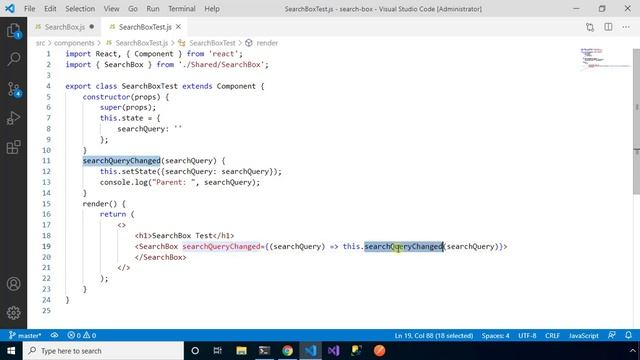Viewport: 640px width, 360px height.
Task: Open Google Chrome from taskbar
Action: (x=287, y=351)
